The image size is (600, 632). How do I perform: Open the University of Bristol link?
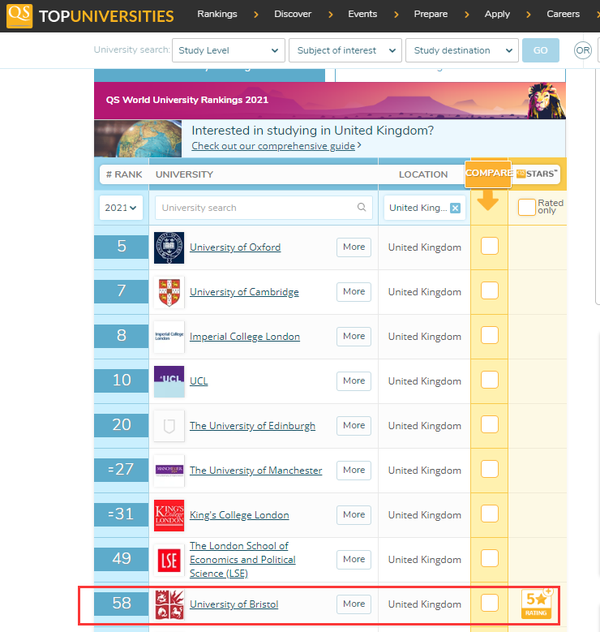[x=234, y=604]
